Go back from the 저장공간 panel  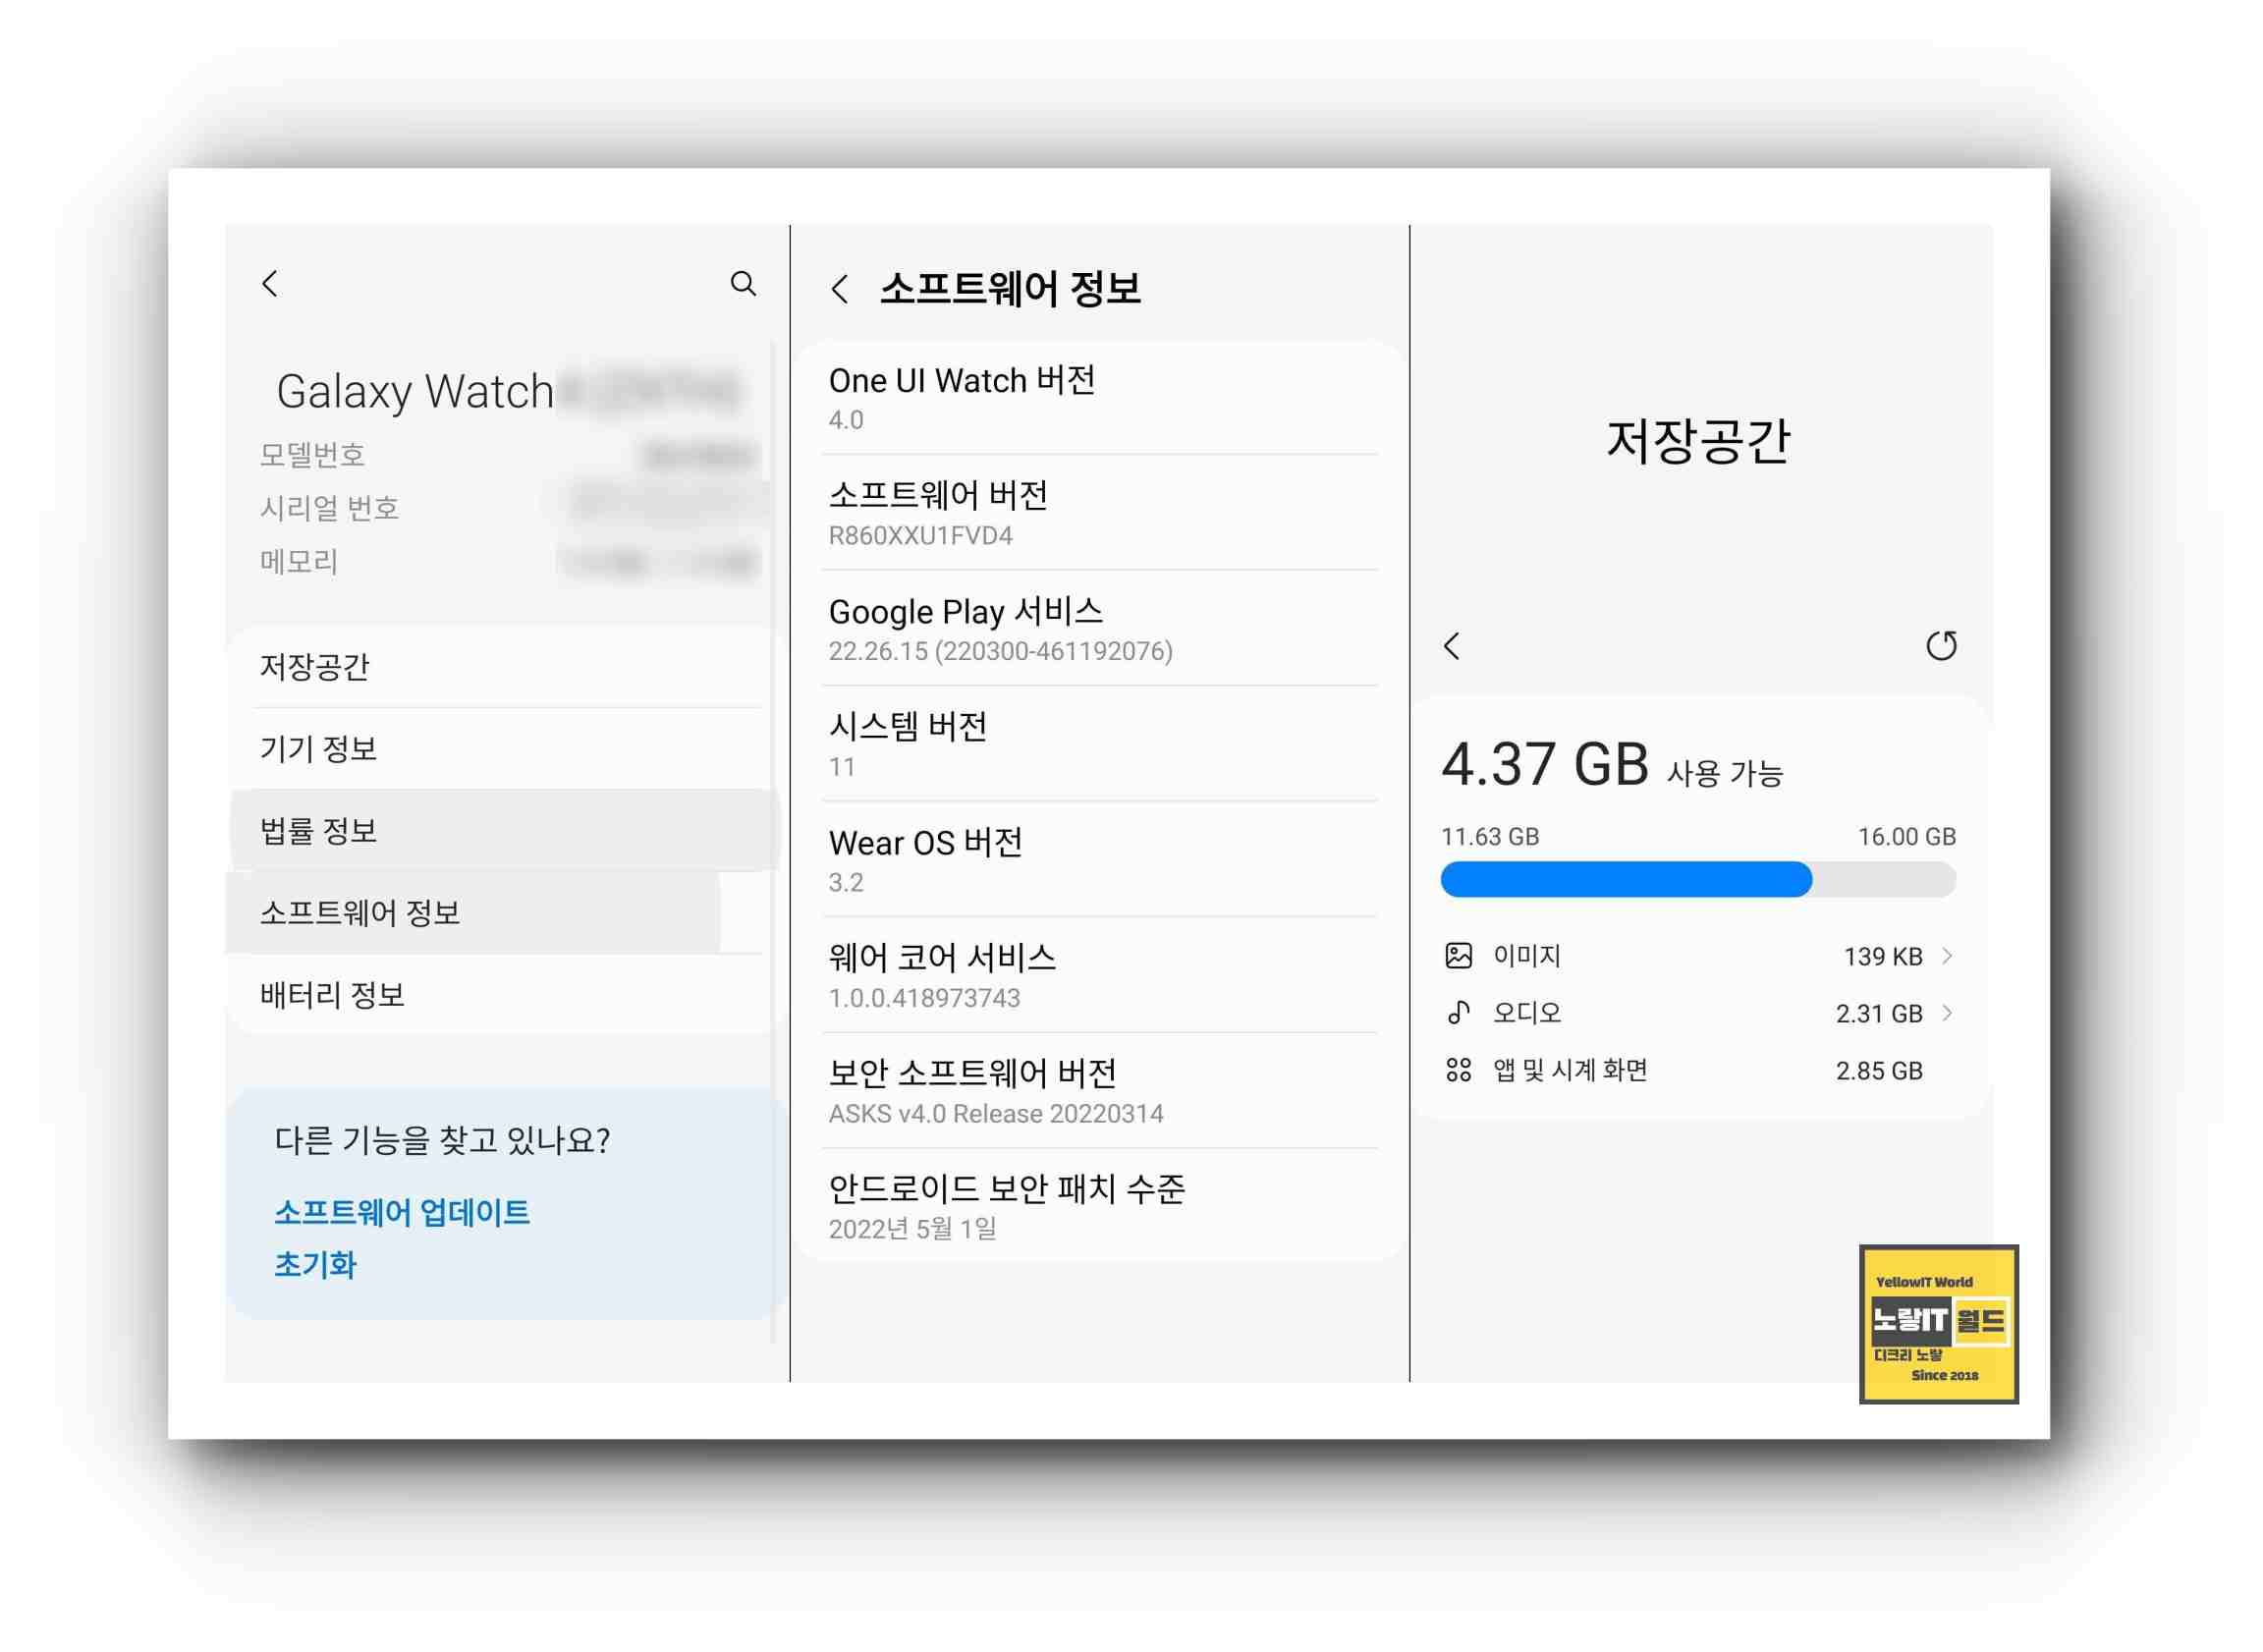click(x=1452, y=646)
